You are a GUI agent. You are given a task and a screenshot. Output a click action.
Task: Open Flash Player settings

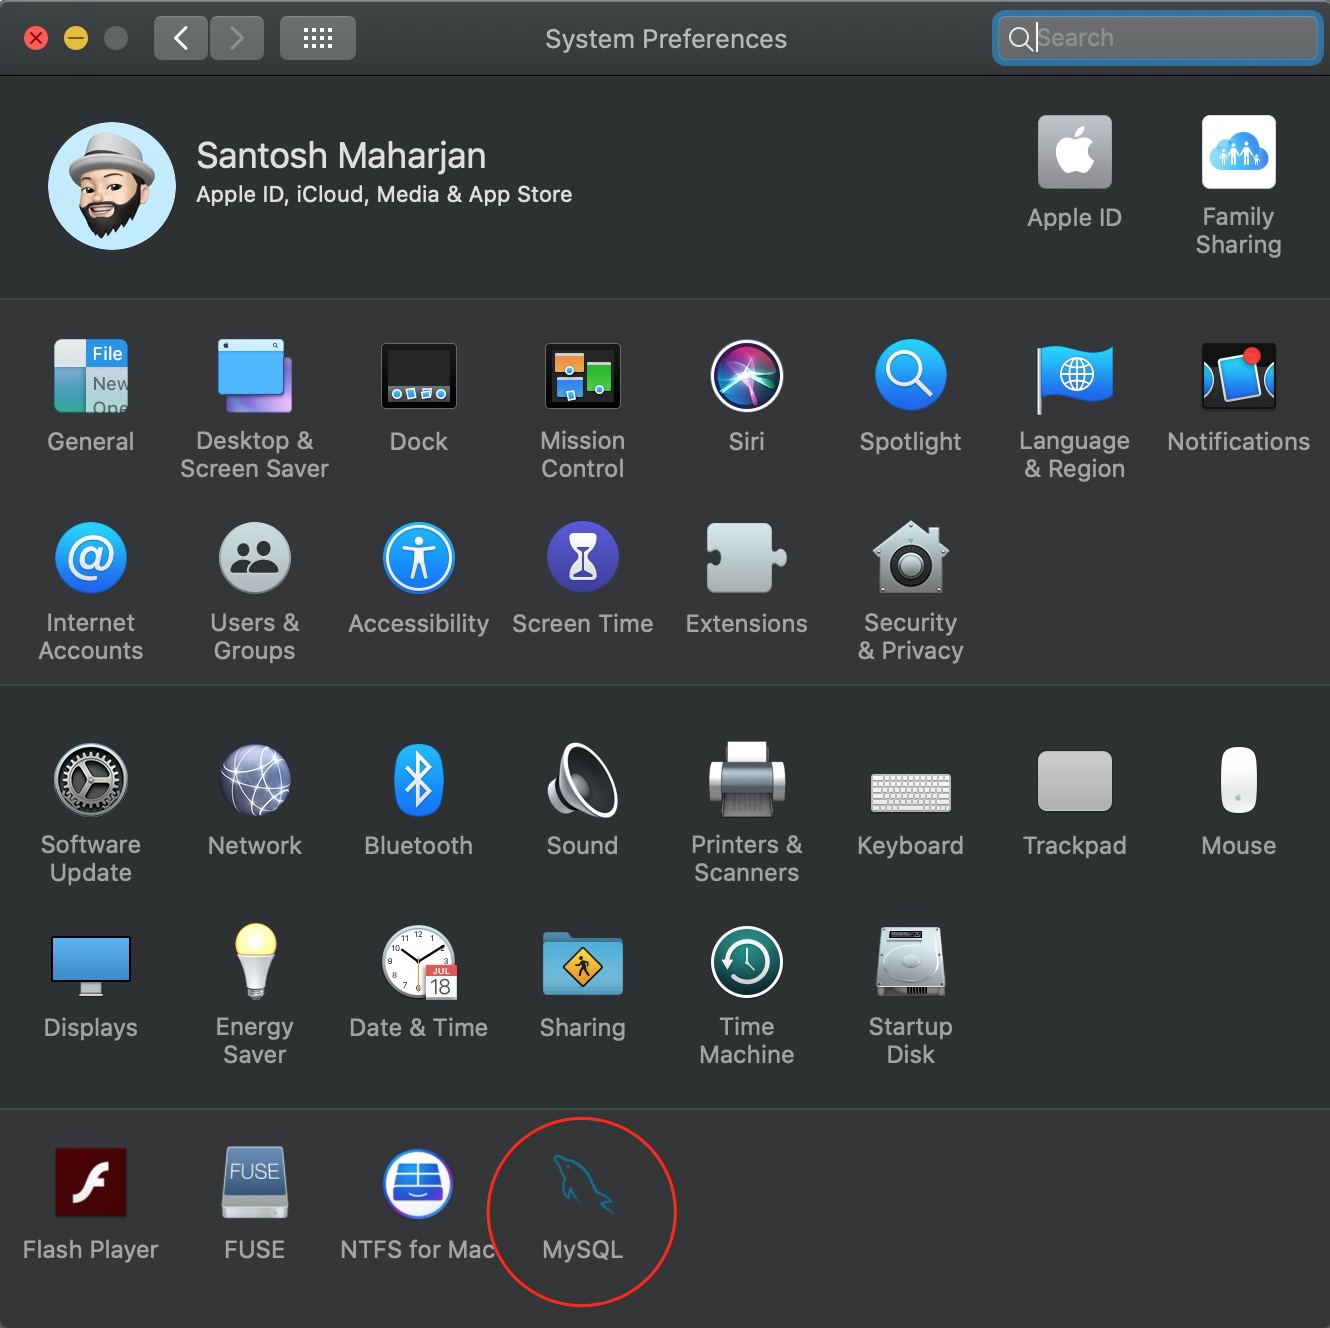coord(91,1184)
